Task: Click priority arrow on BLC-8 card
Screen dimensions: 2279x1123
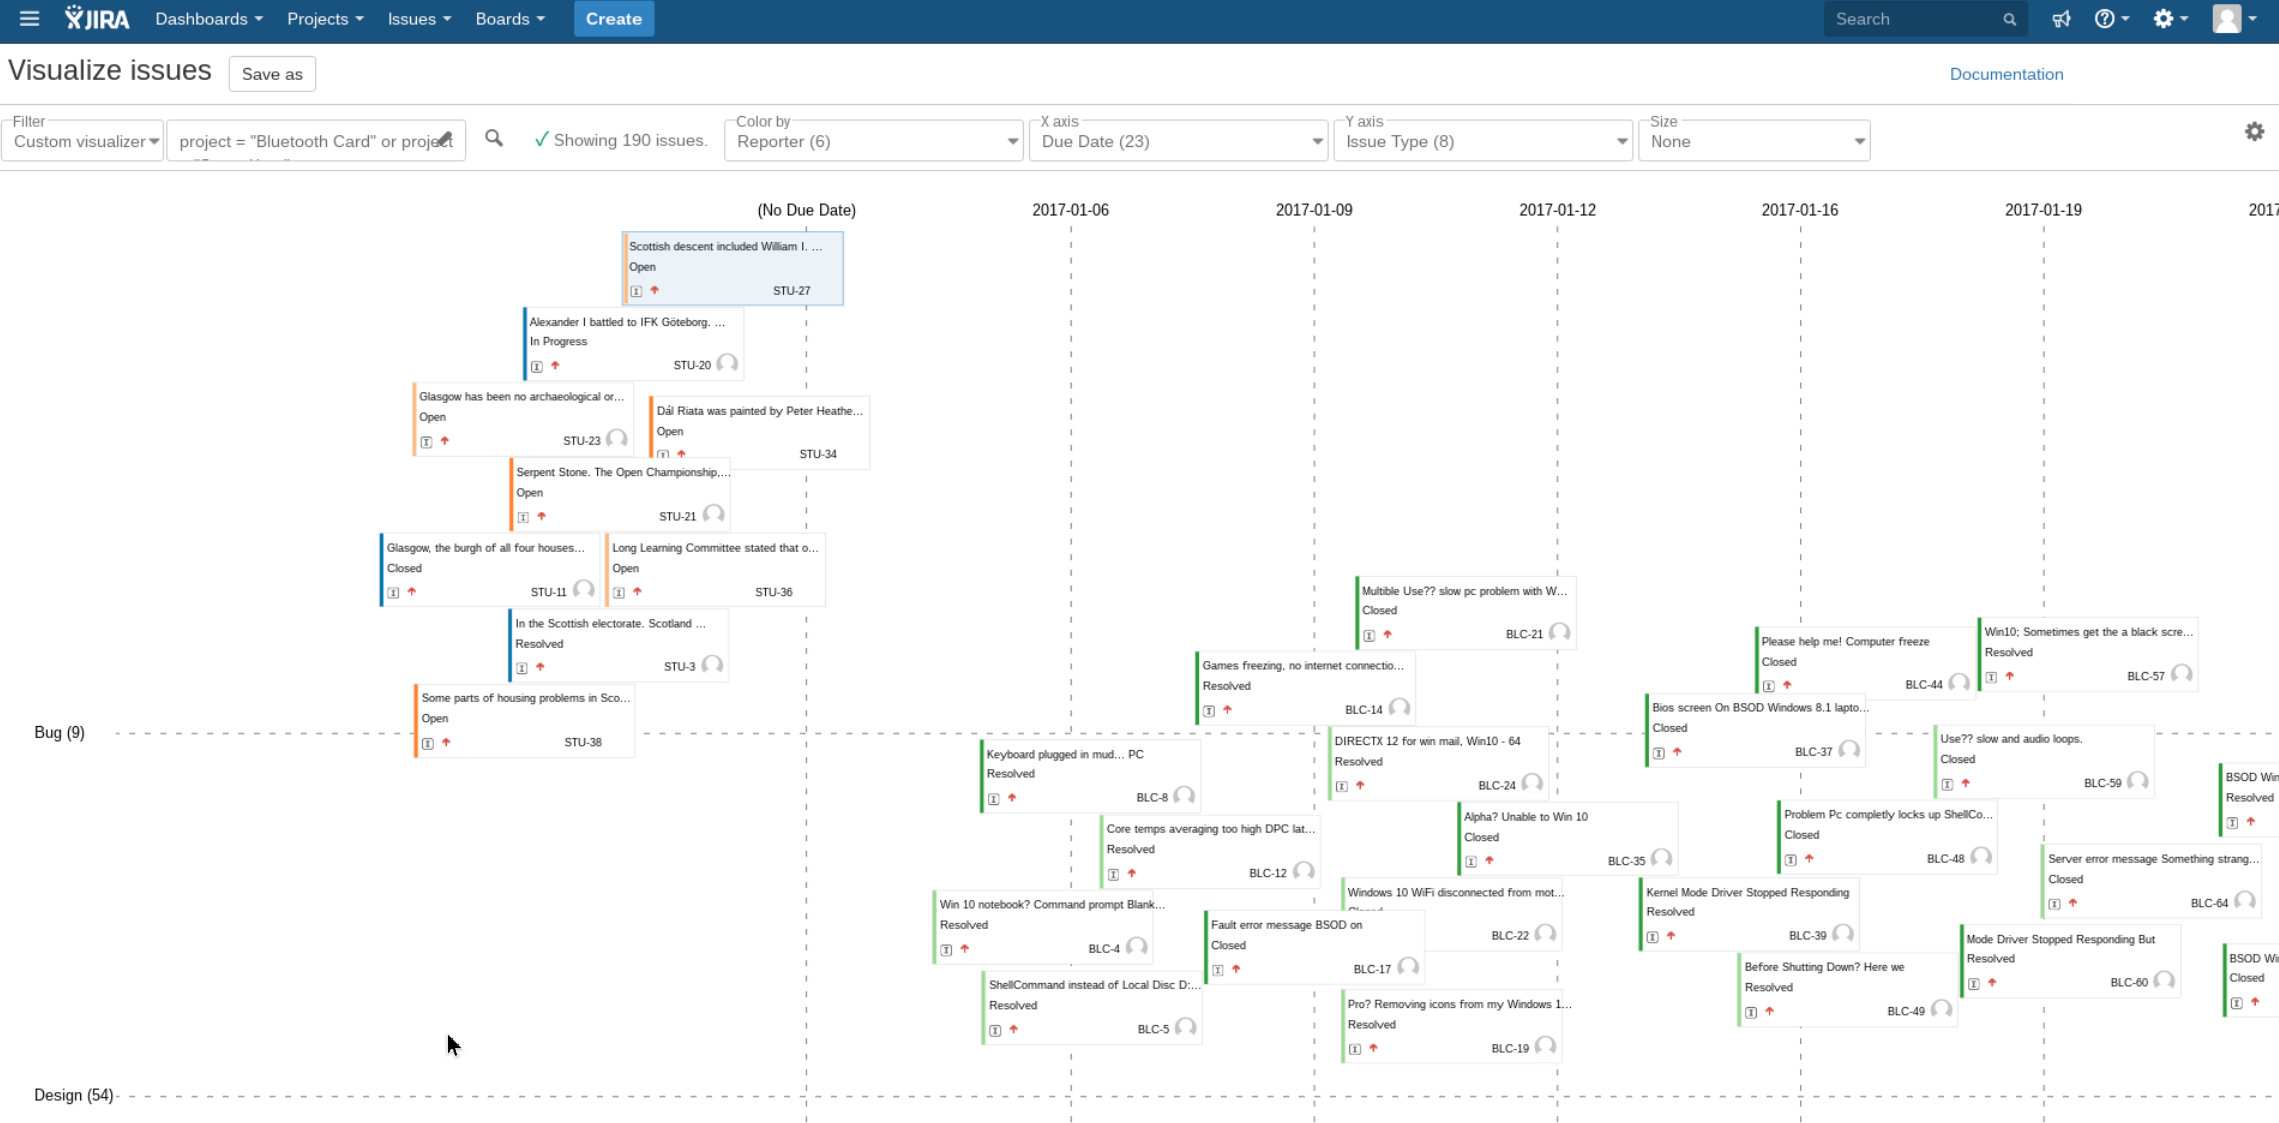Action: click(1012, 798)
